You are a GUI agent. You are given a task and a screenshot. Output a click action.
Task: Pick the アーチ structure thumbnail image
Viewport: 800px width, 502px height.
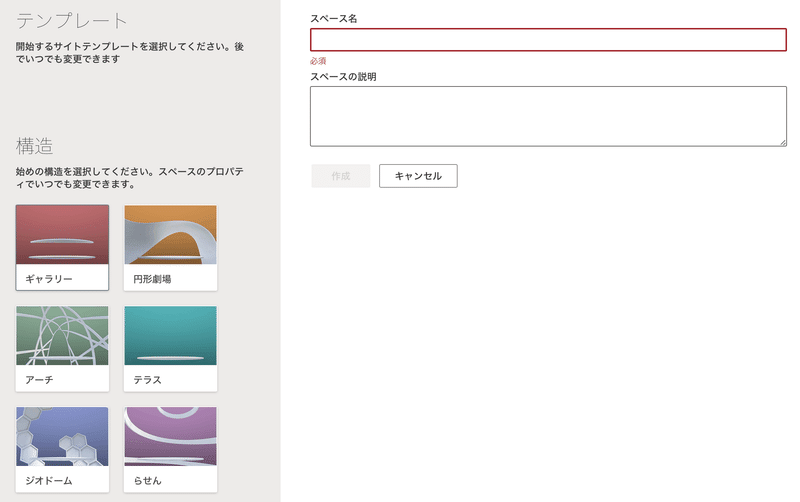pos(62,336)
